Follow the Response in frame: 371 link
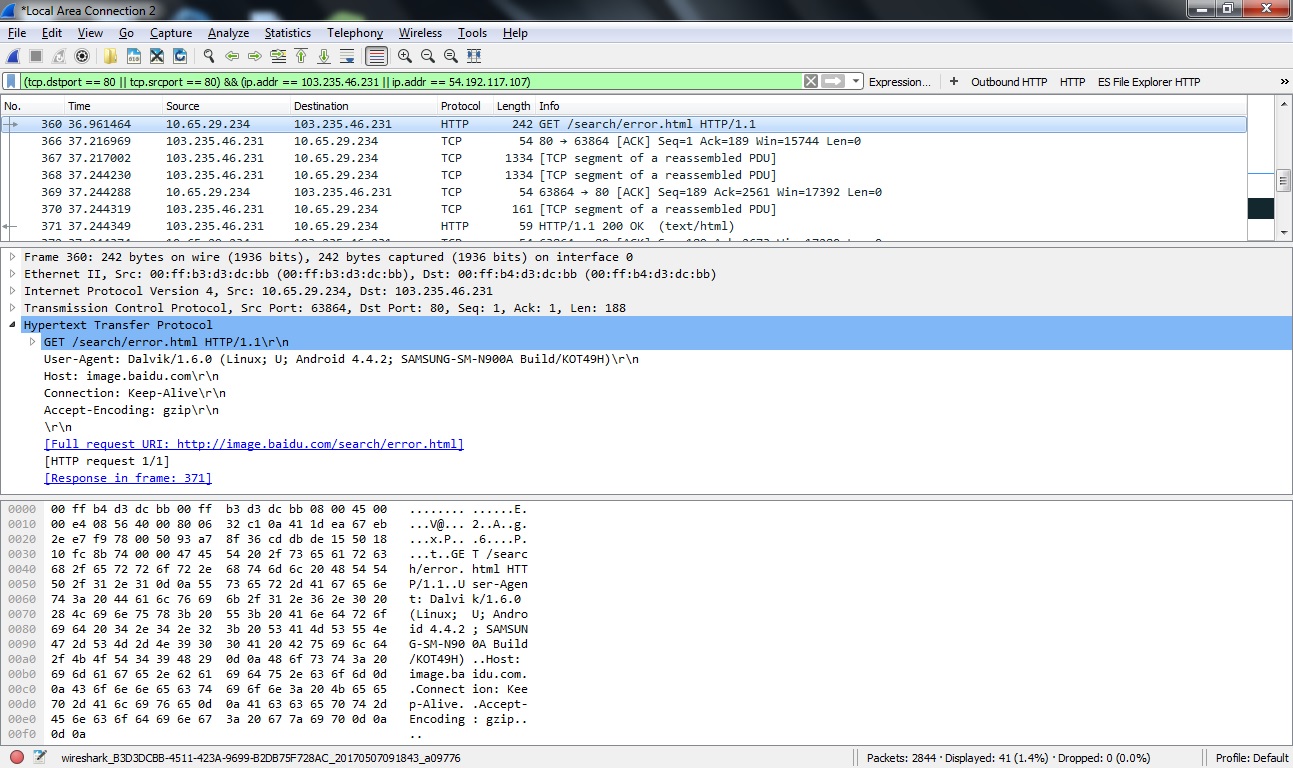Viewport: 1293px width, 768px height. [127, 478]
